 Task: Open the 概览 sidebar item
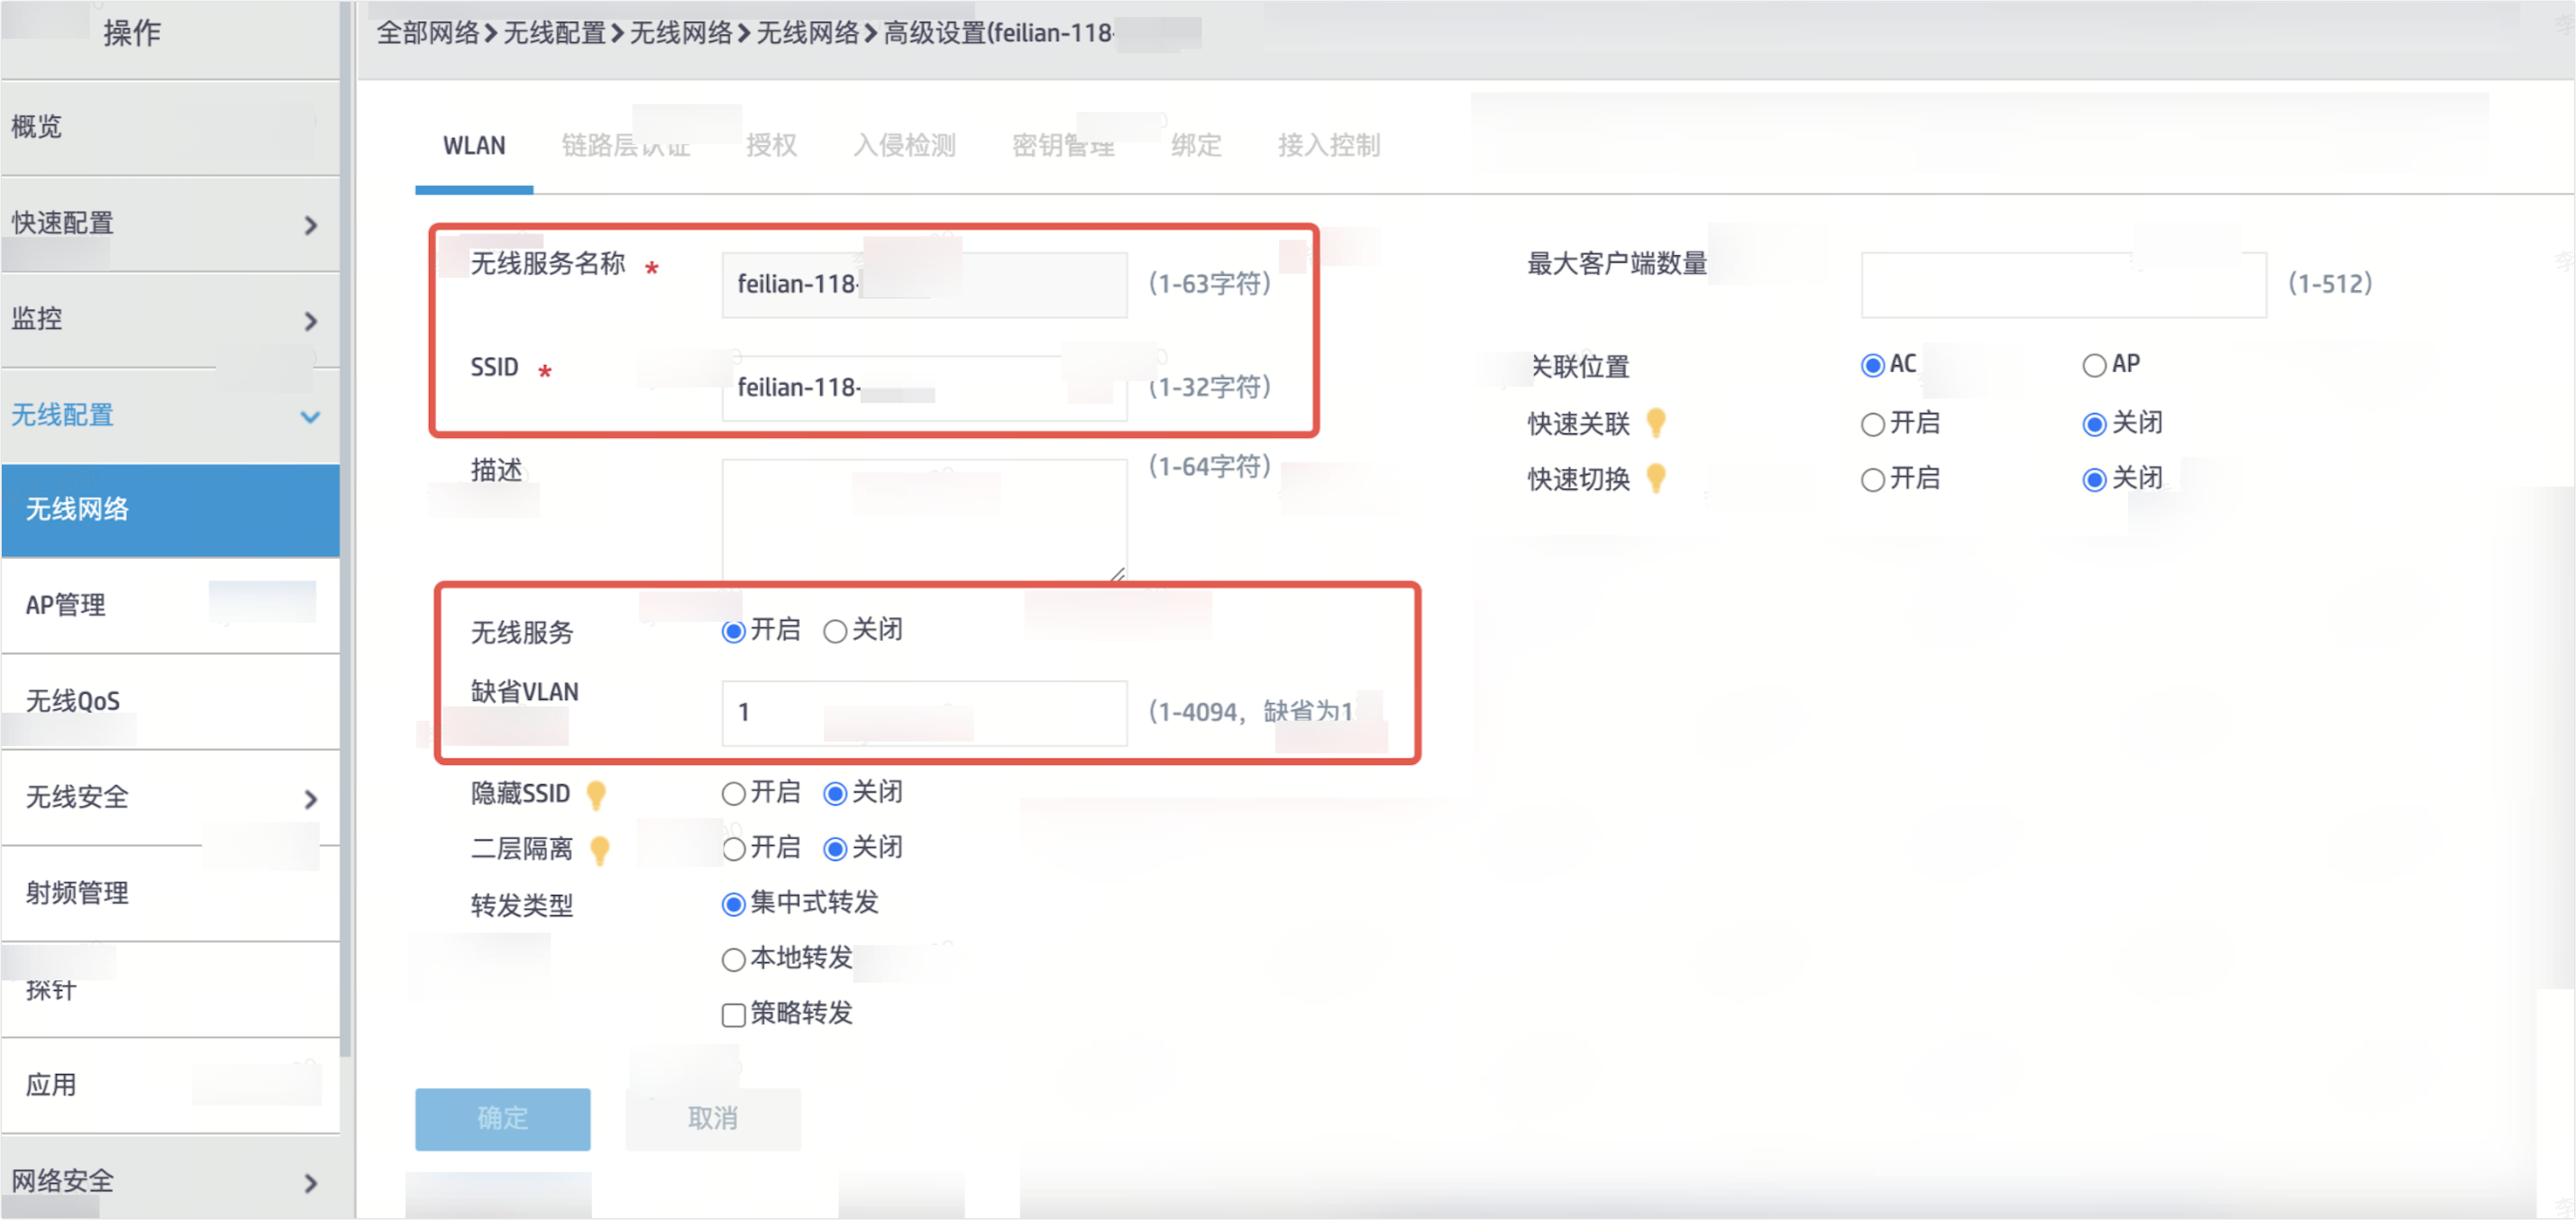pos(170,128)
